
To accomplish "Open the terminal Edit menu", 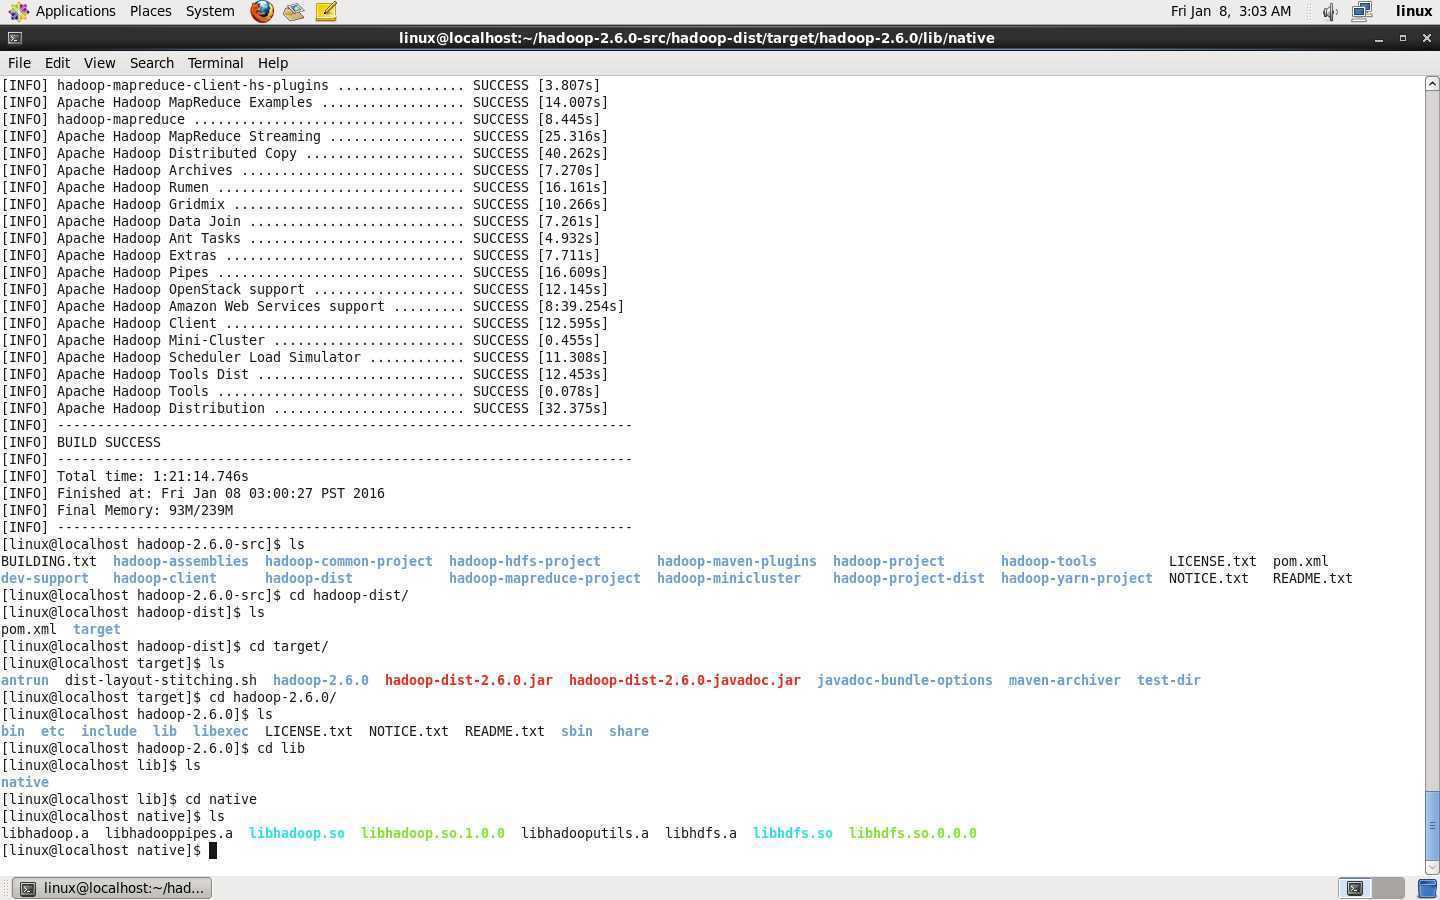I will [57, 62].
